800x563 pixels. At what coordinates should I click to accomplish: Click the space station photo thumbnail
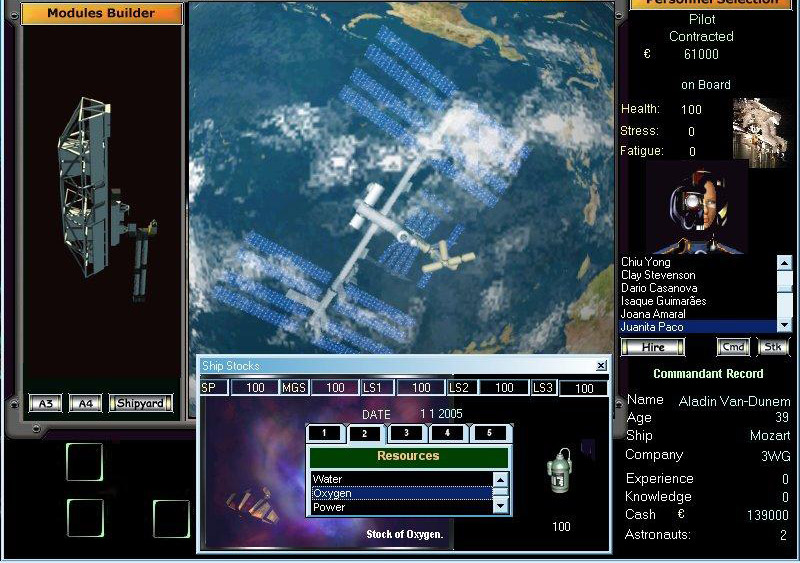point(761,129)
